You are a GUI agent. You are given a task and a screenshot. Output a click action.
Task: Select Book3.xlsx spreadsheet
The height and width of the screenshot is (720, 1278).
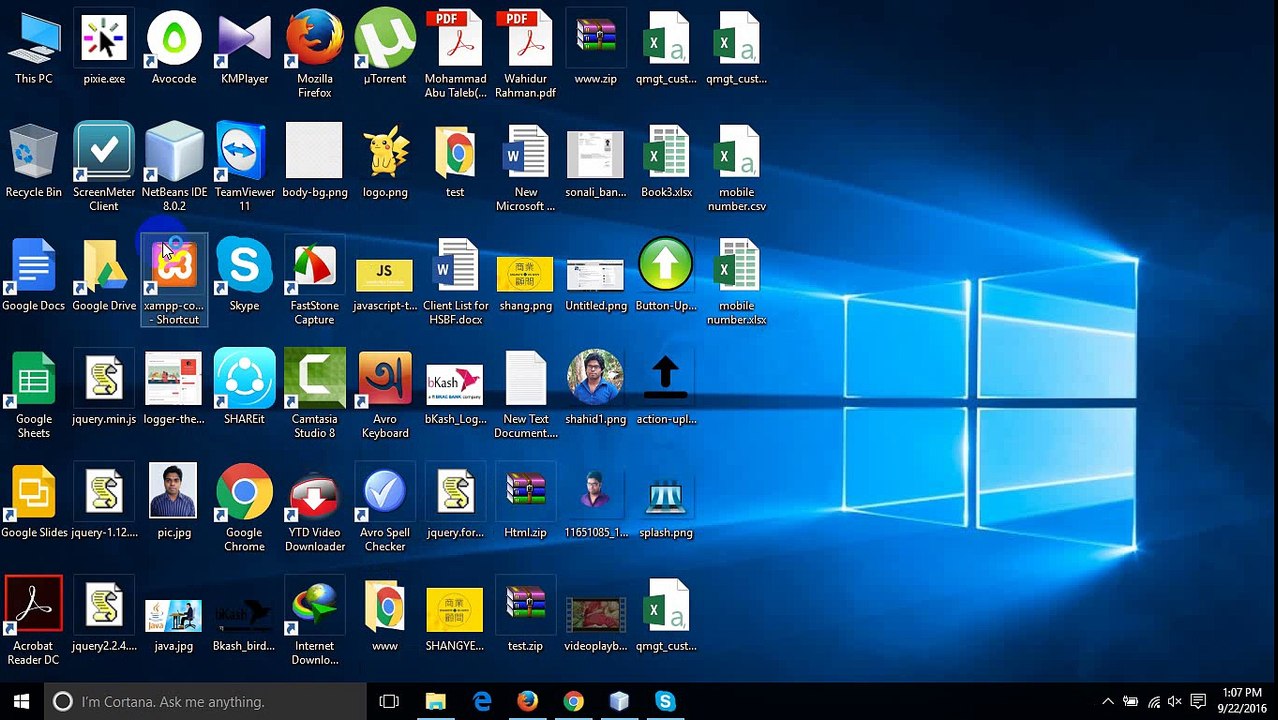tap(666, 161)
